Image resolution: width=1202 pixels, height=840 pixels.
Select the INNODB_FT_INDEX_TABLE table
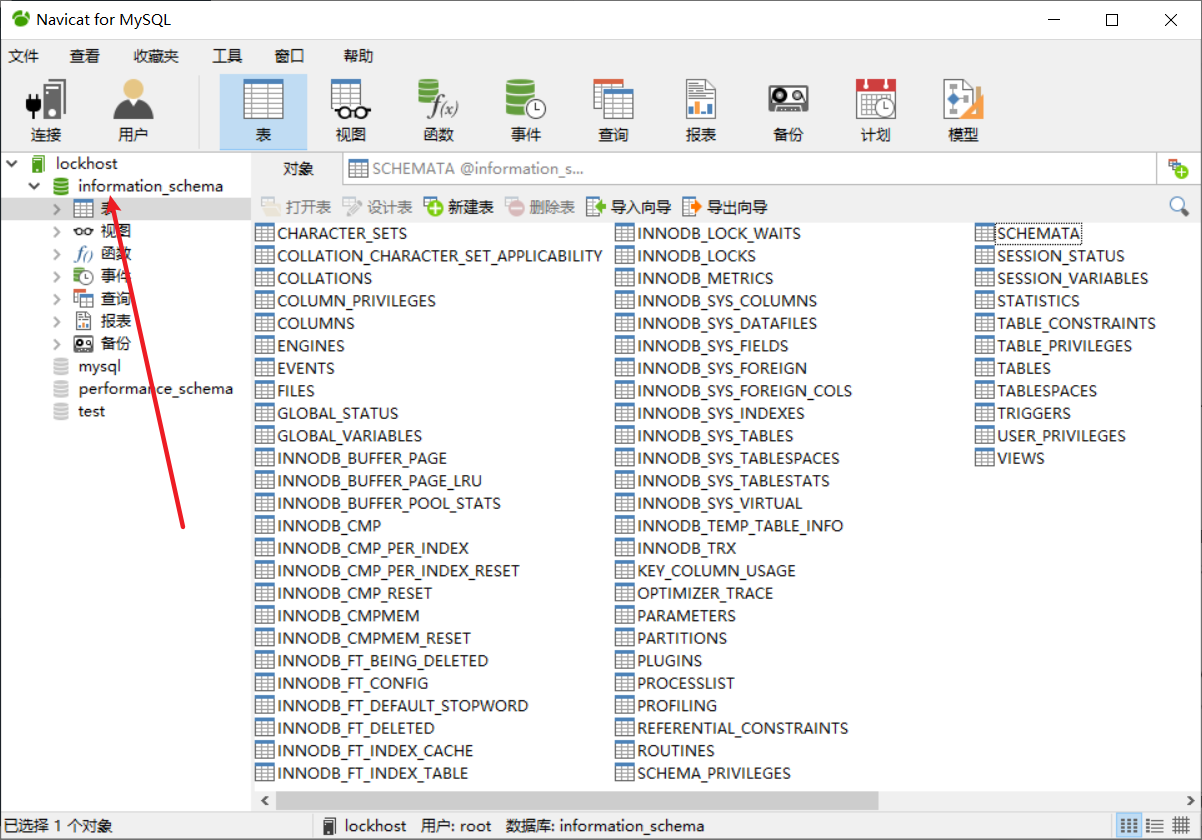coord(373,773)
